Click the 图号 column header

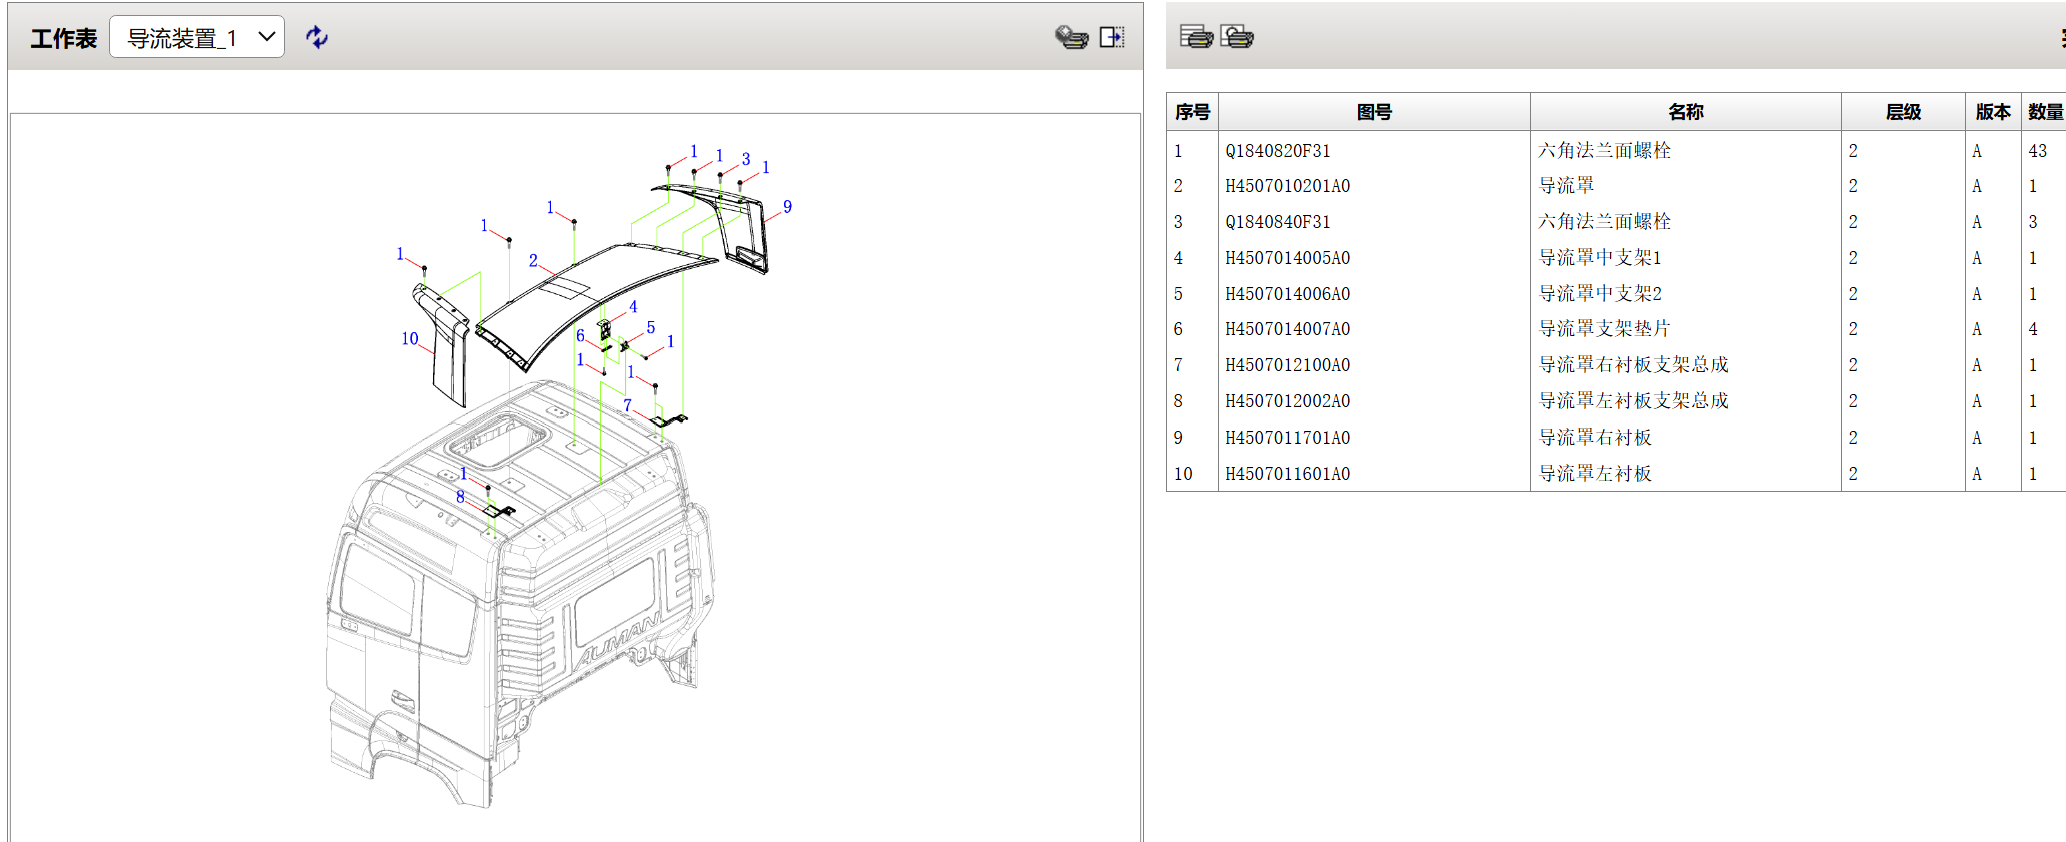pos(1373,112)
